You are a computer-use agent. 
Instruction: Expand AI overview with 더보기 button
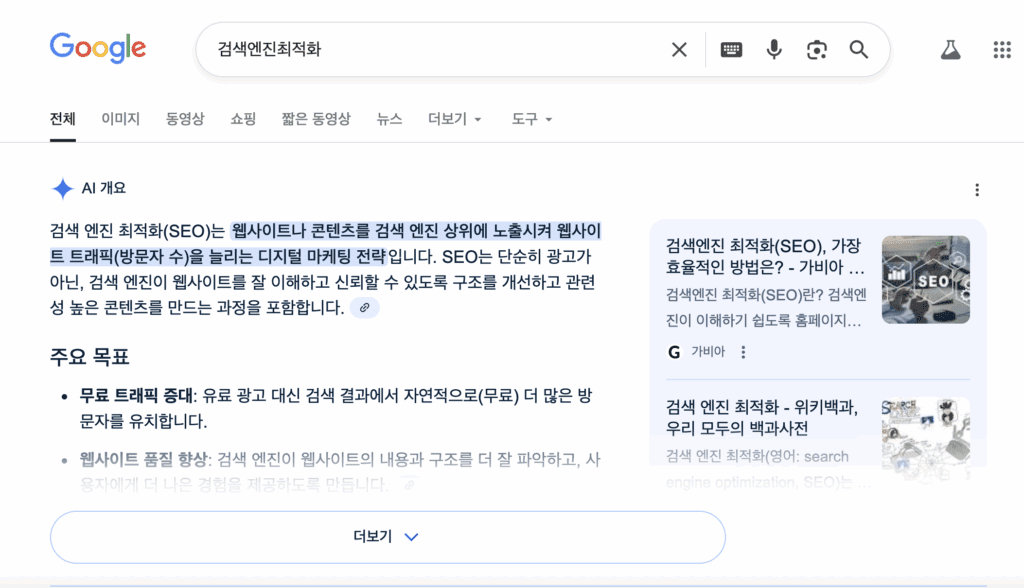click(387, 537)
